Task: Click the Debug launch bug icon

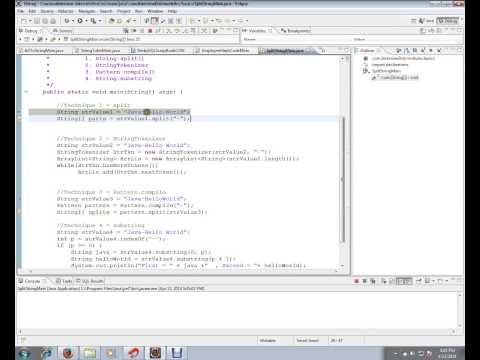Action: click(x=67, y=21)
